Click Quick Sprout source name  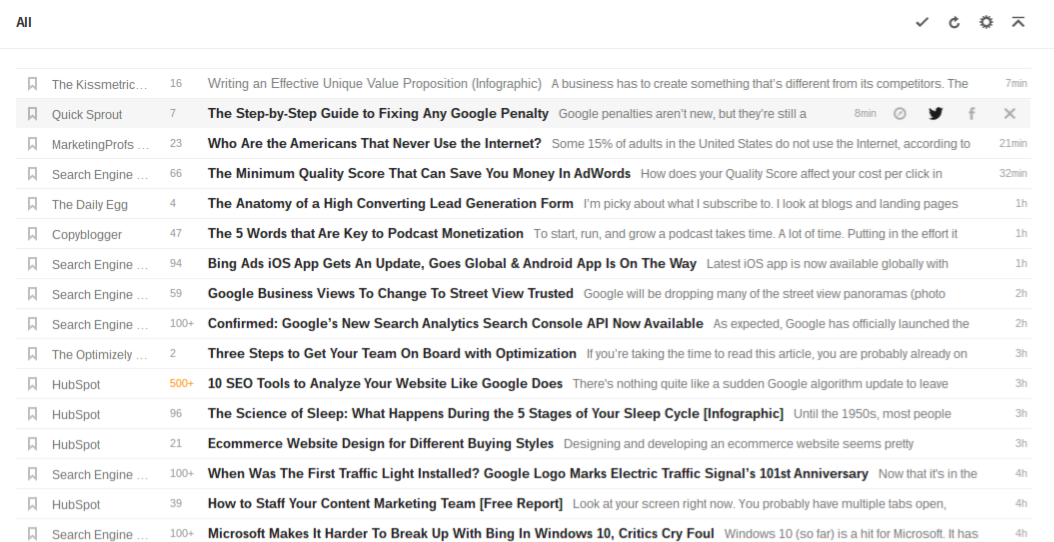[87, 115]
